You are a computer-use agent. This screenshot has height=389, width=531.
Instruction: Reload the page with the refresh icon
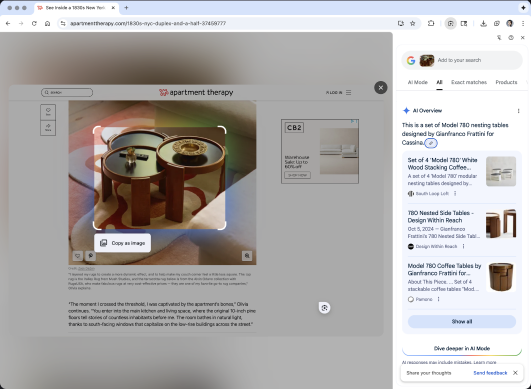click(34, 23)
